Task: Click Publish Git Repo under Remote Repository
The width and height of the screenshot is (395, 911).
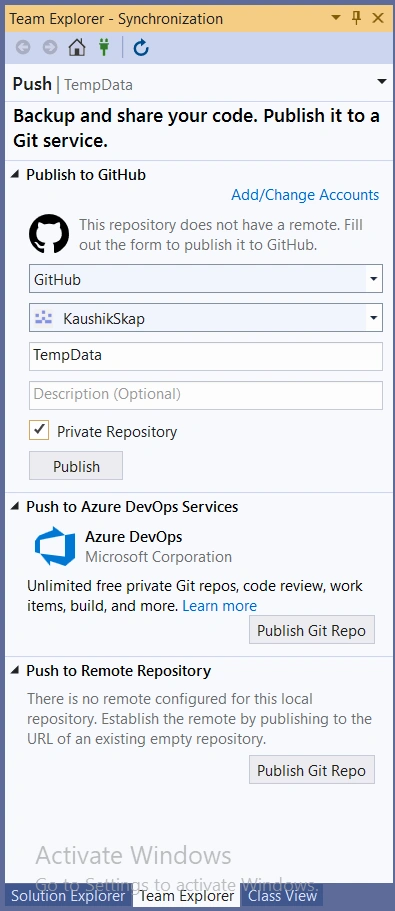Action: pyautogui.click(x=312, y=770)
